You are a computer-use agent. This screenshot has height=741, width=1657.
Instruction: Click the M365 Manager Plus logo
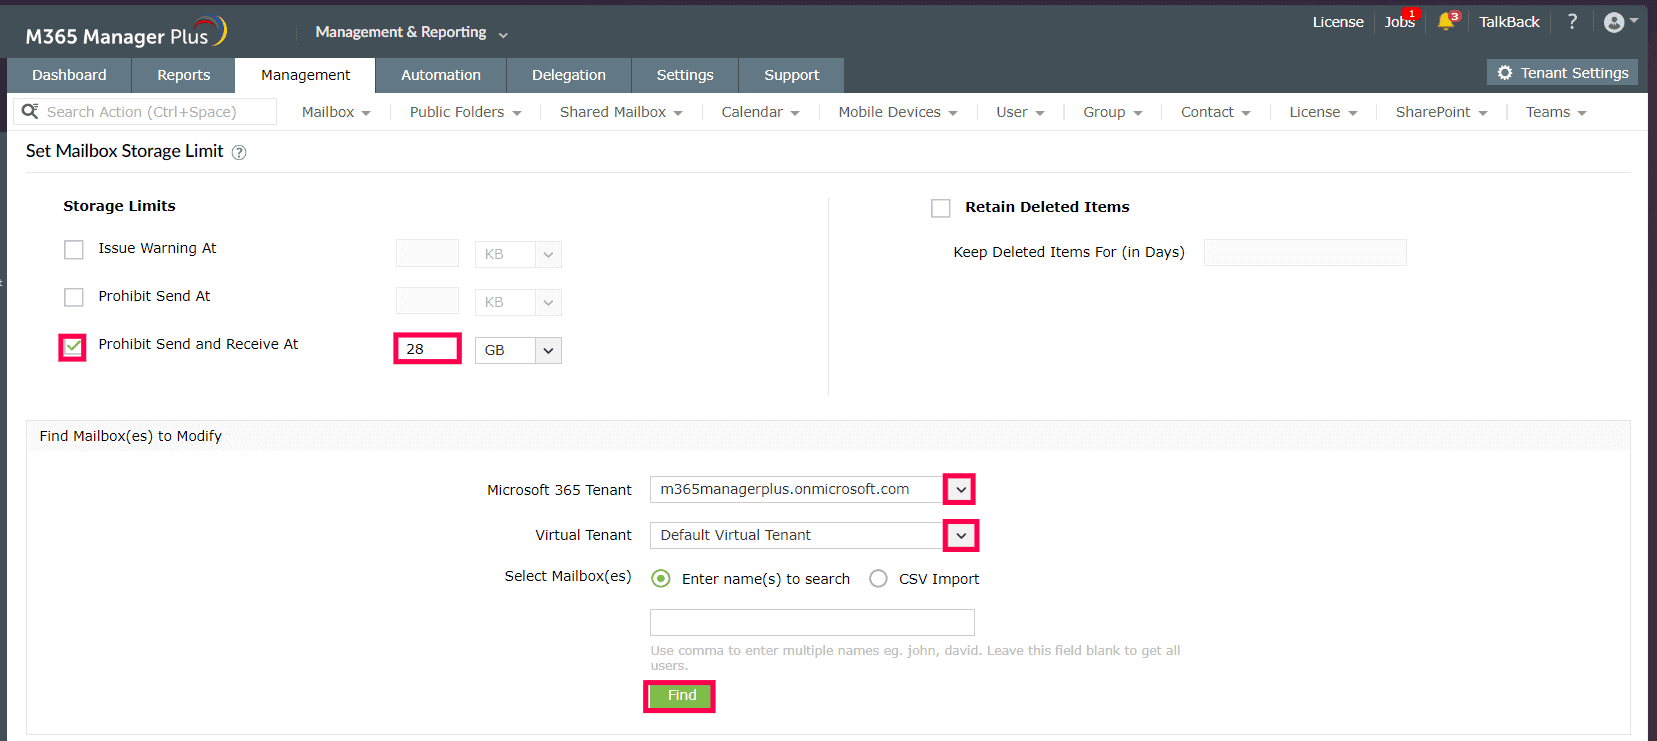pyautogui.click(x=126, y=33)
